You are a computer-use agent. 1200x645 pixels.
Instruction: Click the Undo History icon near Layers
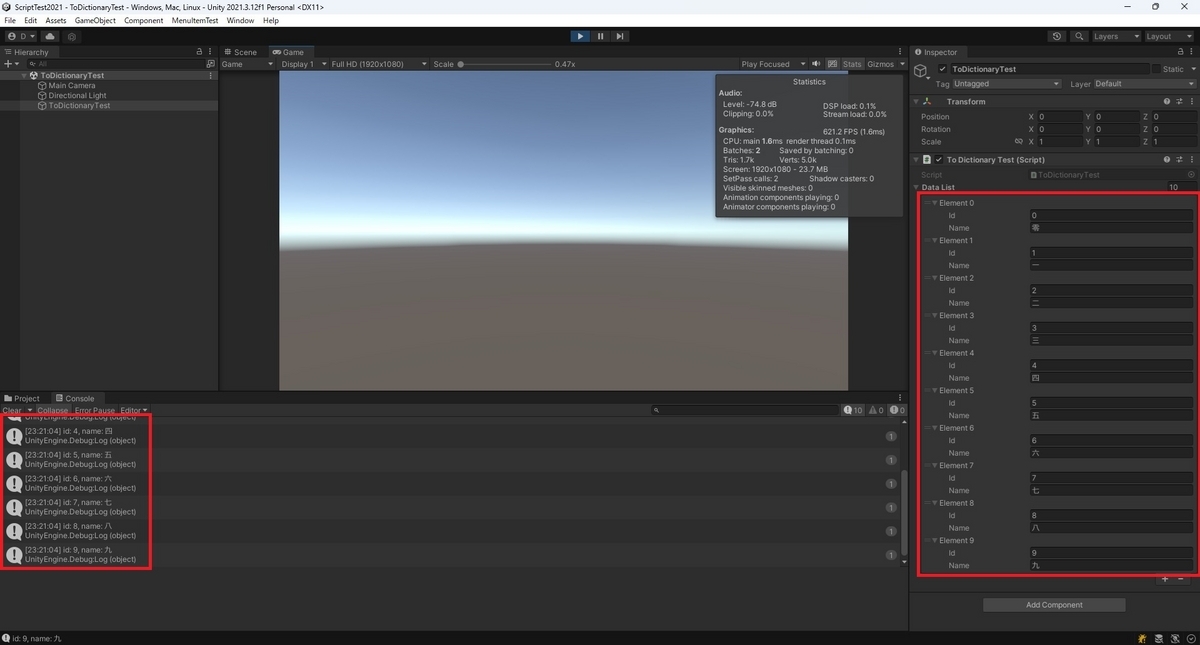click(1057, 36)
